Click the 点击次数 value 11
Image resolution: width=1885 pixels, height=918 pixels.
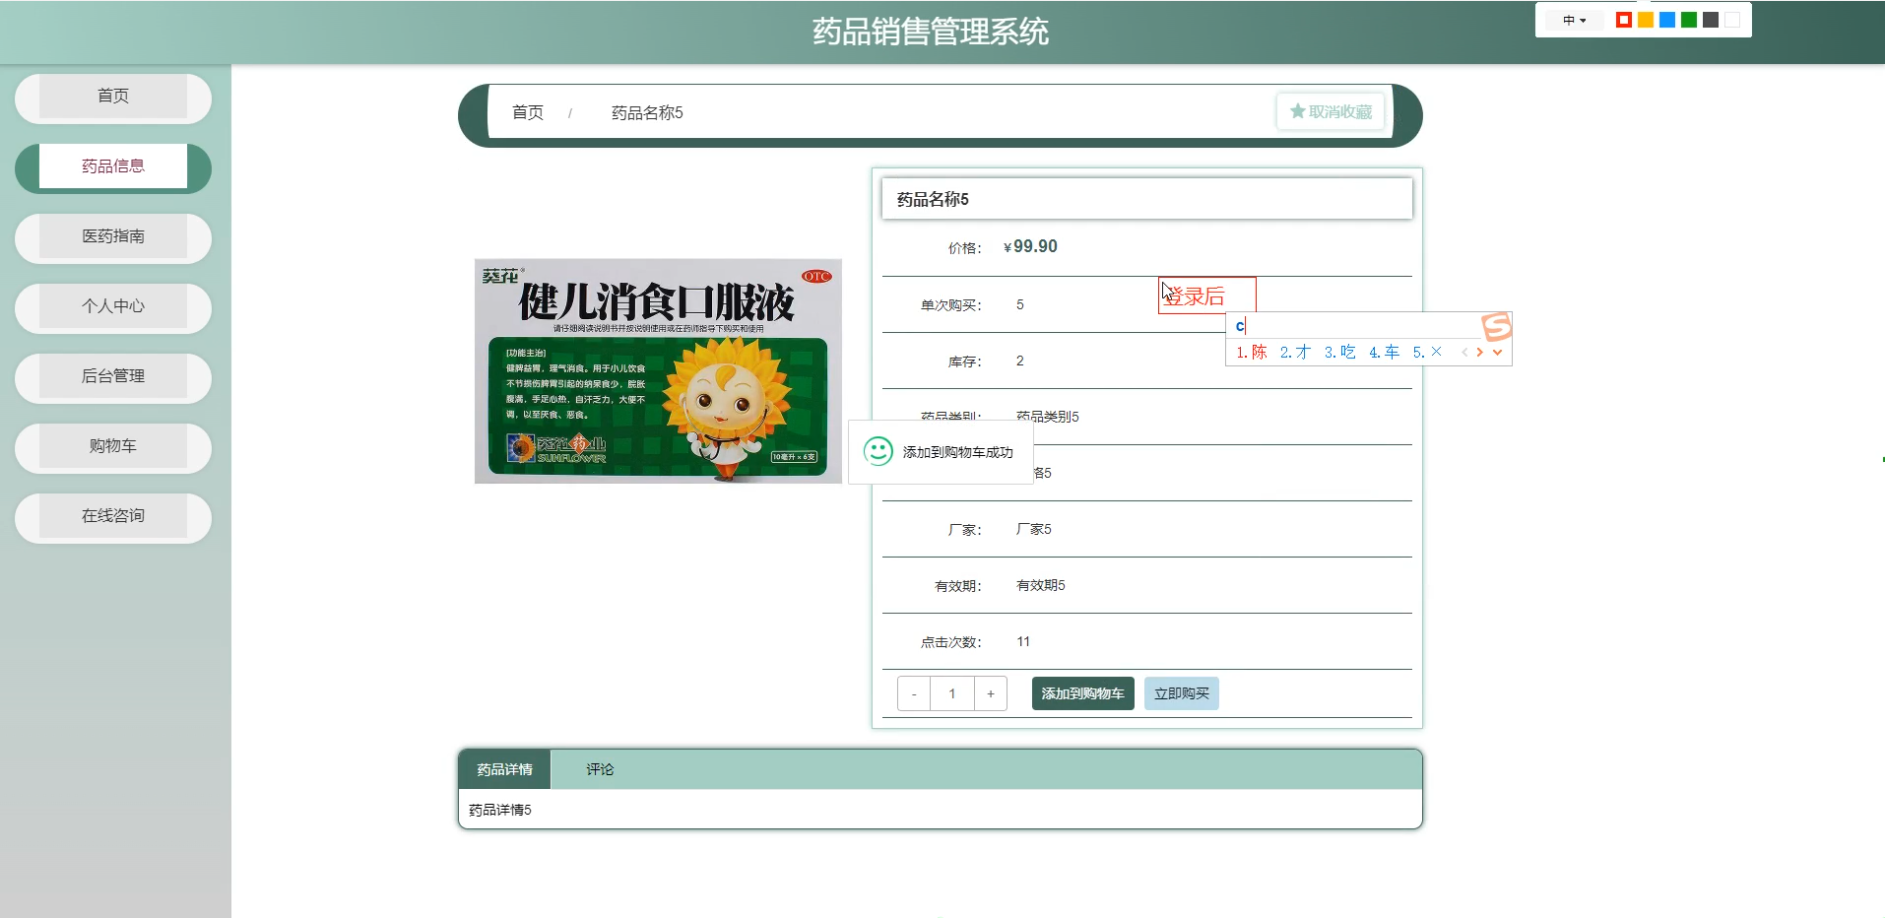(x=1023, y=641)
